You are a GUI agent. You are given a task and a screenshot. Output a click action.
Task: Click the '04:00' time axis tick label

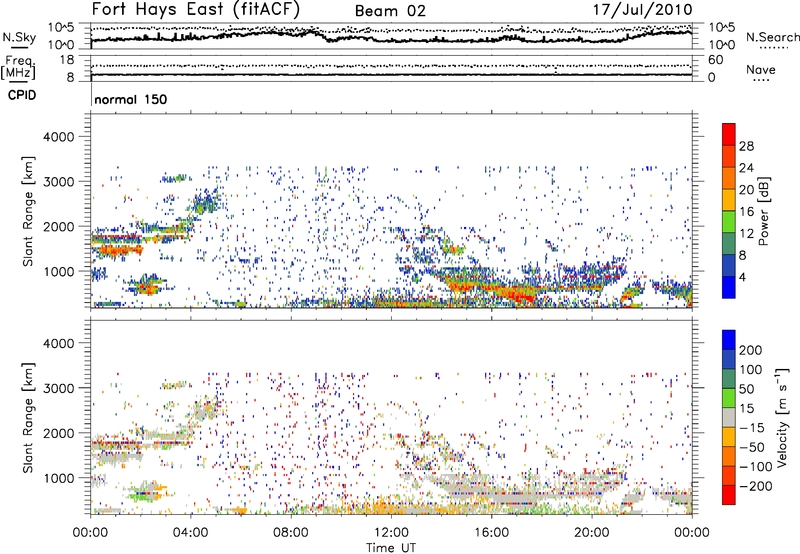click(x=191, y=533)
